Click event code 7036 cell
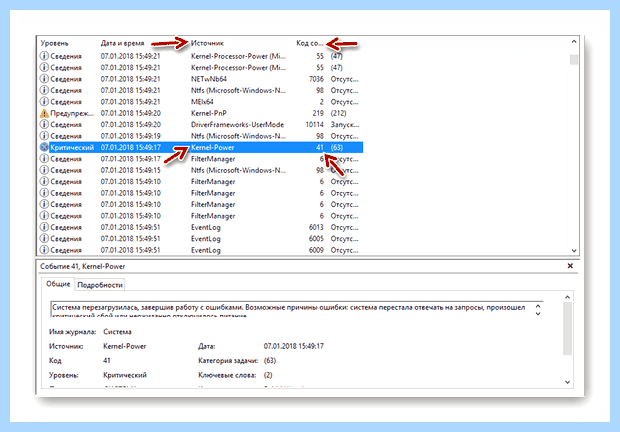620x432 pixels. coord(316,79)
